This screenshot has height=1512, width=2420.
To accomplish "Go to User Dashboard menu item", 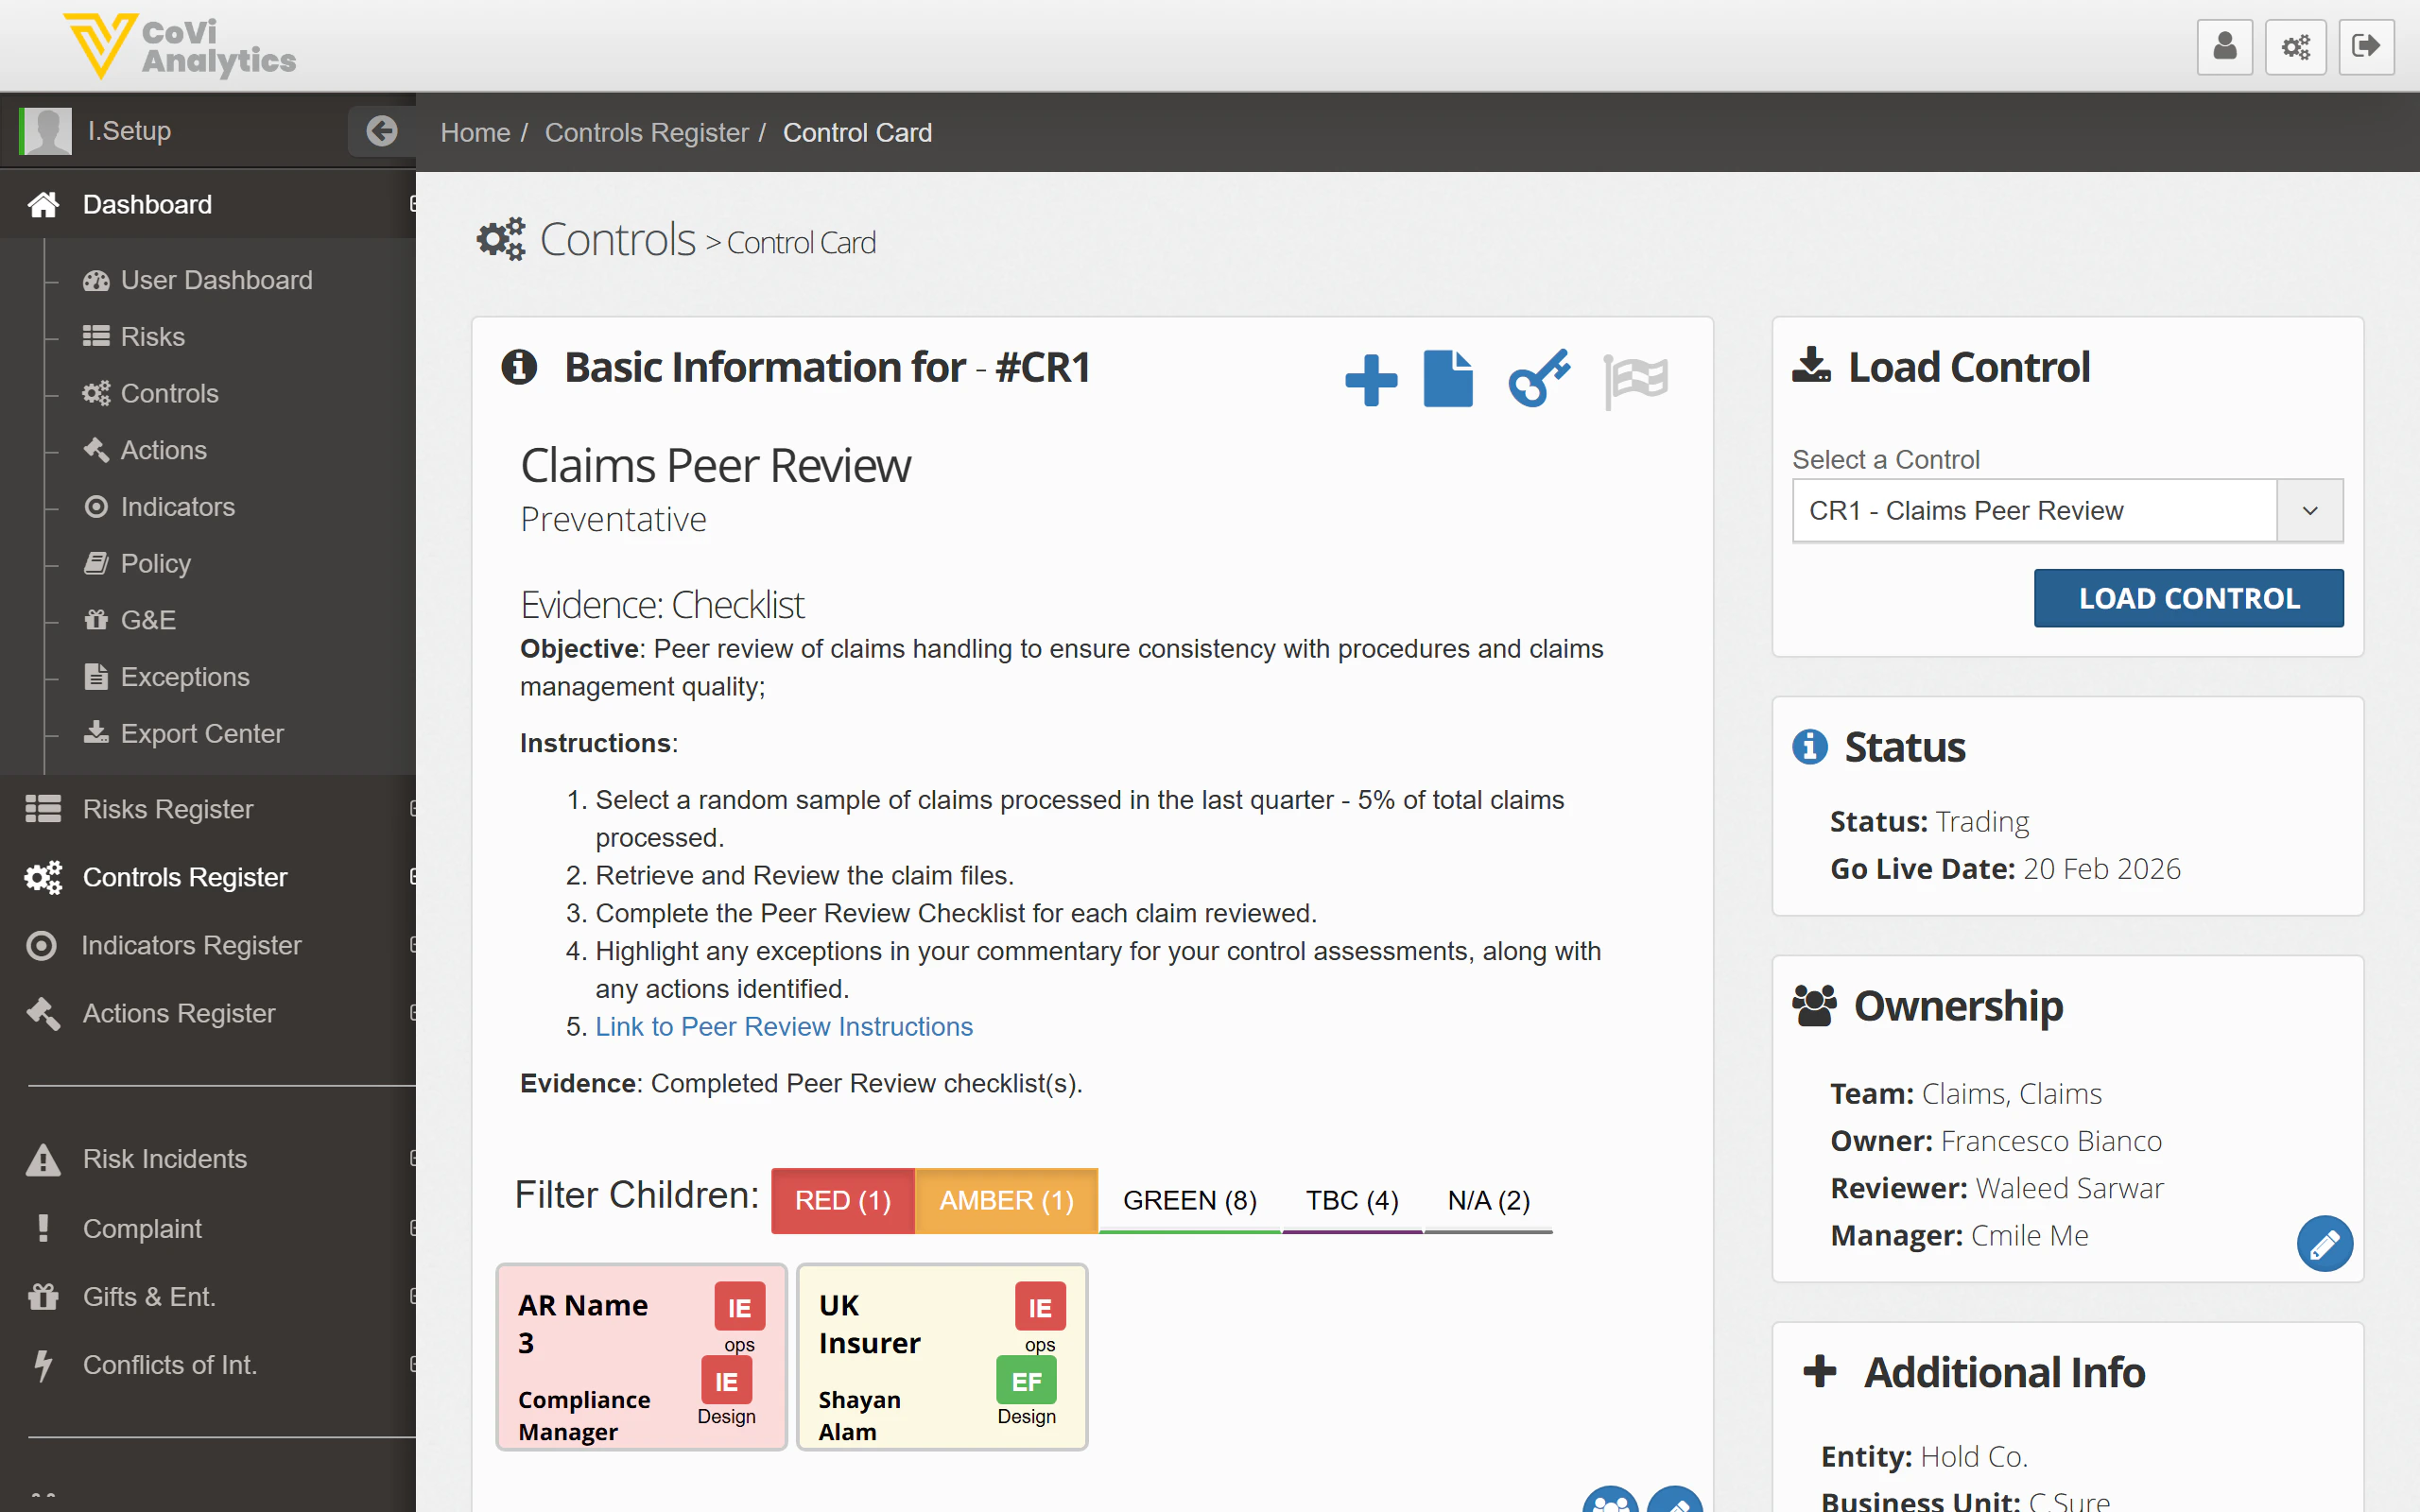I will click(x=216, y=280).
